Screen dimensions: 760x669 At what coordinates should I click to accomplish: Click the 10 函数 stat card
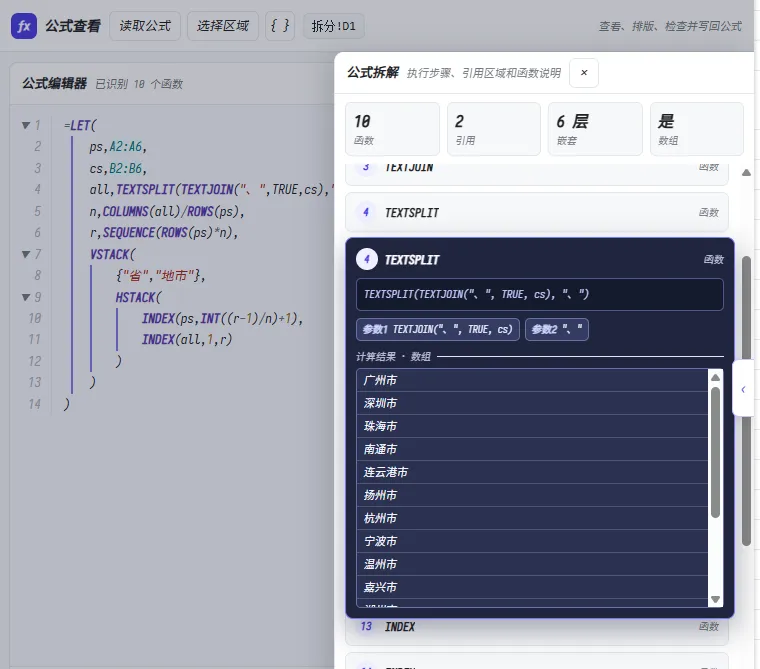[392, 129]
